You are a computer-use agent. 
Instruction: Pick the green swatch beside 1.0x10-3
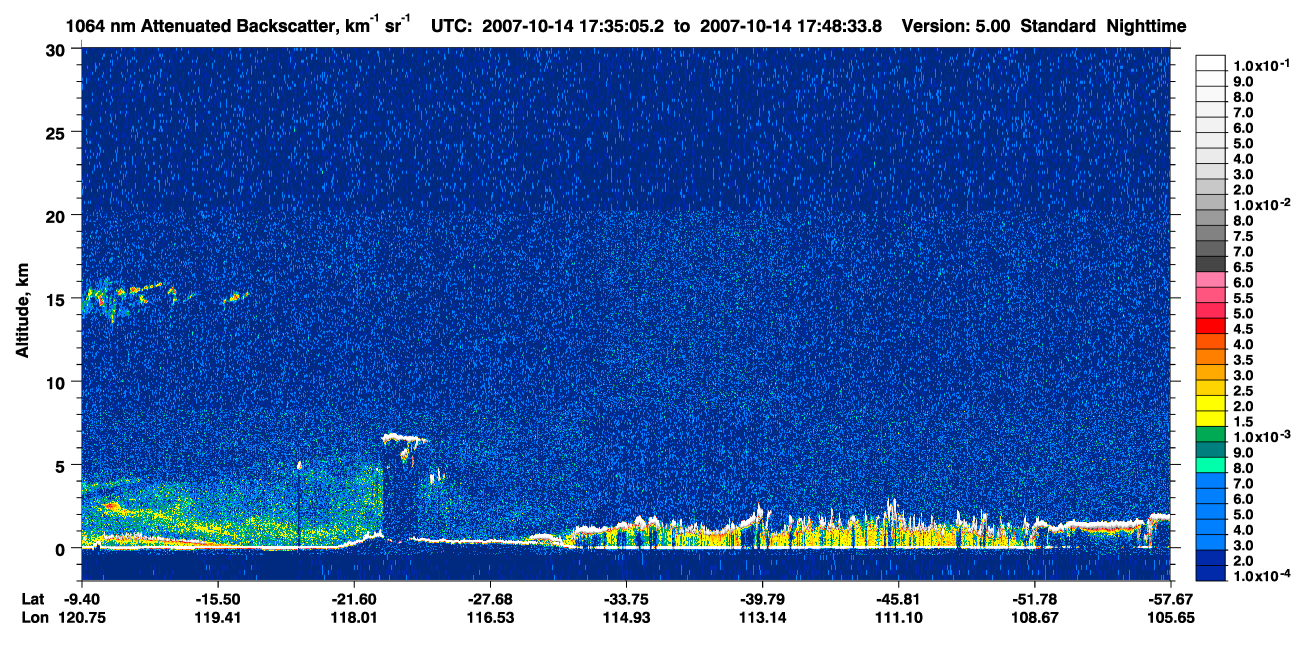coord(1211,434)
